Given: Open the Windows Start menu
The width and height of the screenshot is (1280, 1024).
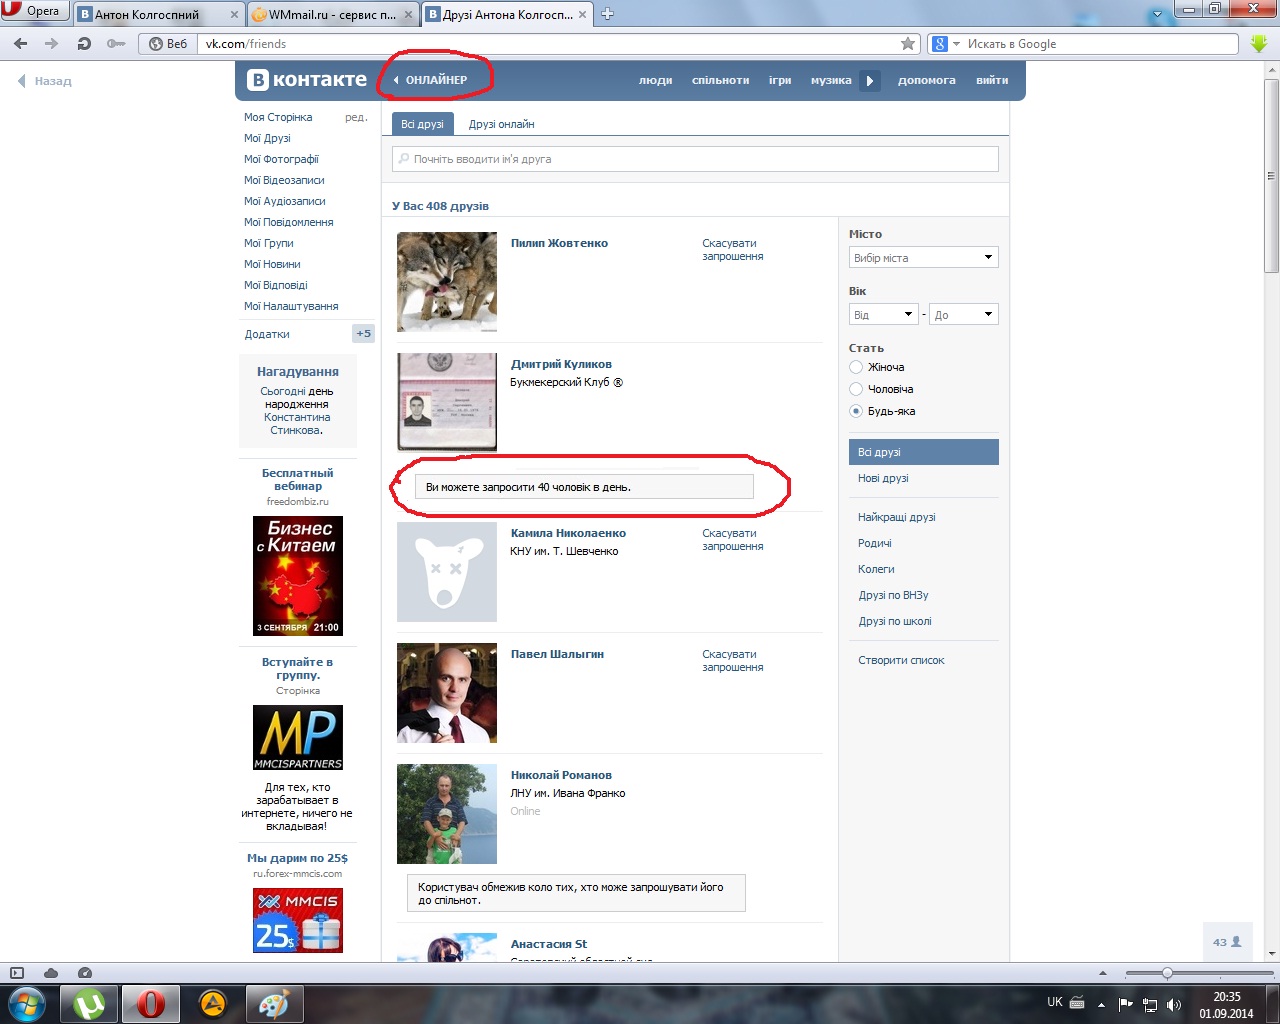Looking at the screenshot, I should (26, 1003).
